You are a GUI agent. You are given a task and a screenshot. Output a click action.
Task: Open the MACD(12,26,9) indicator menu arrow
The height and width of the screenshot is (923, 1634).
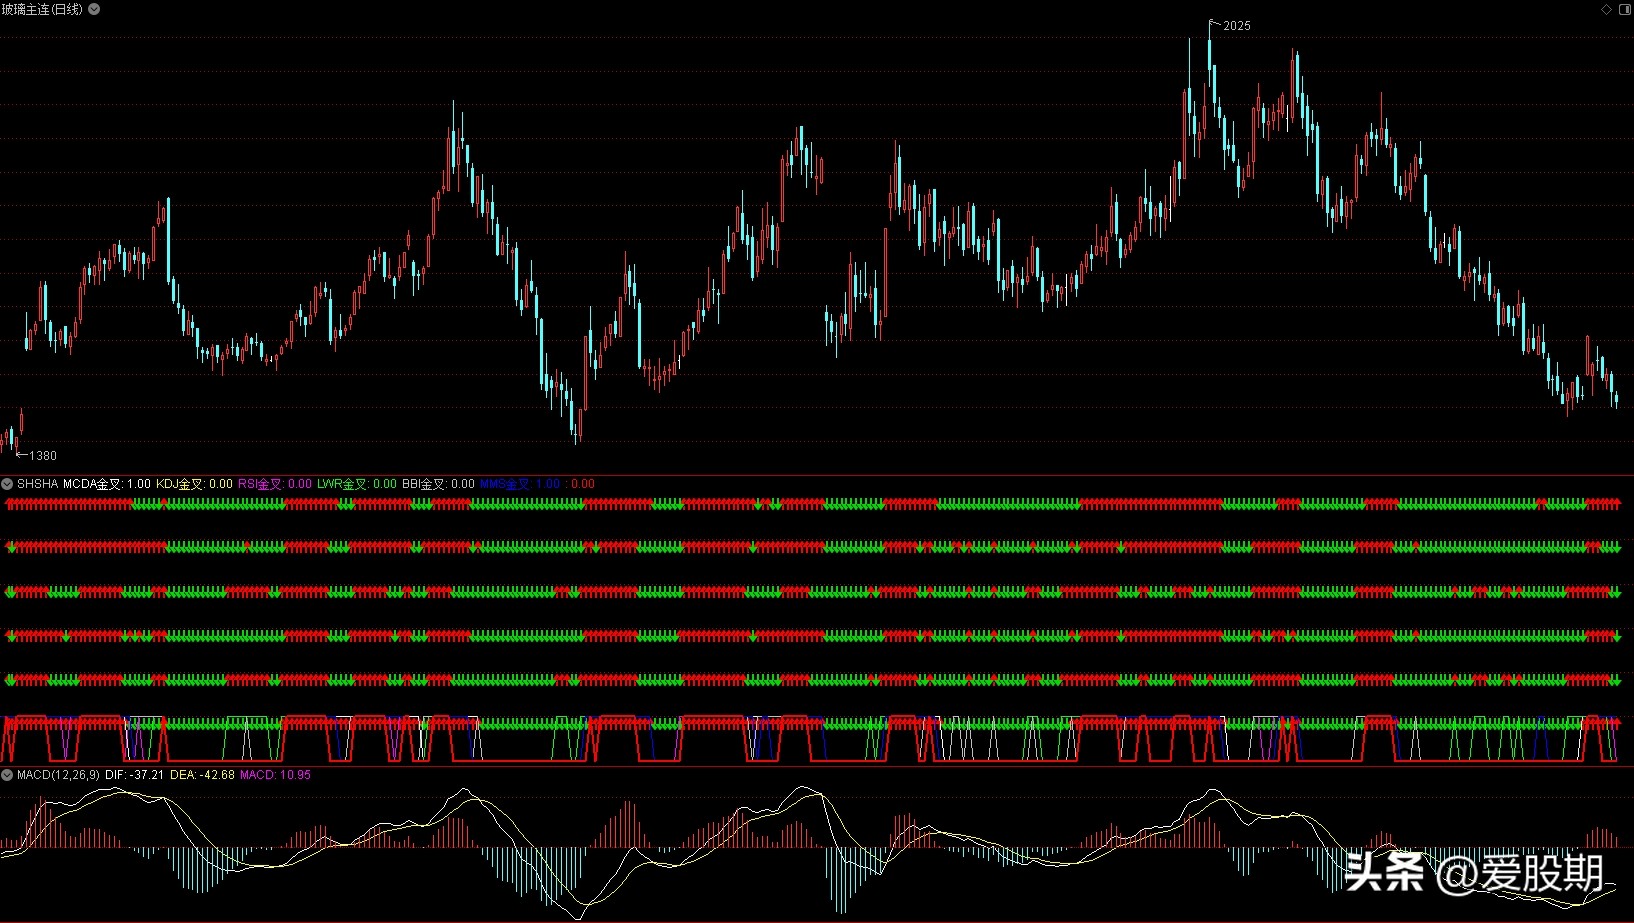point(8,775)
